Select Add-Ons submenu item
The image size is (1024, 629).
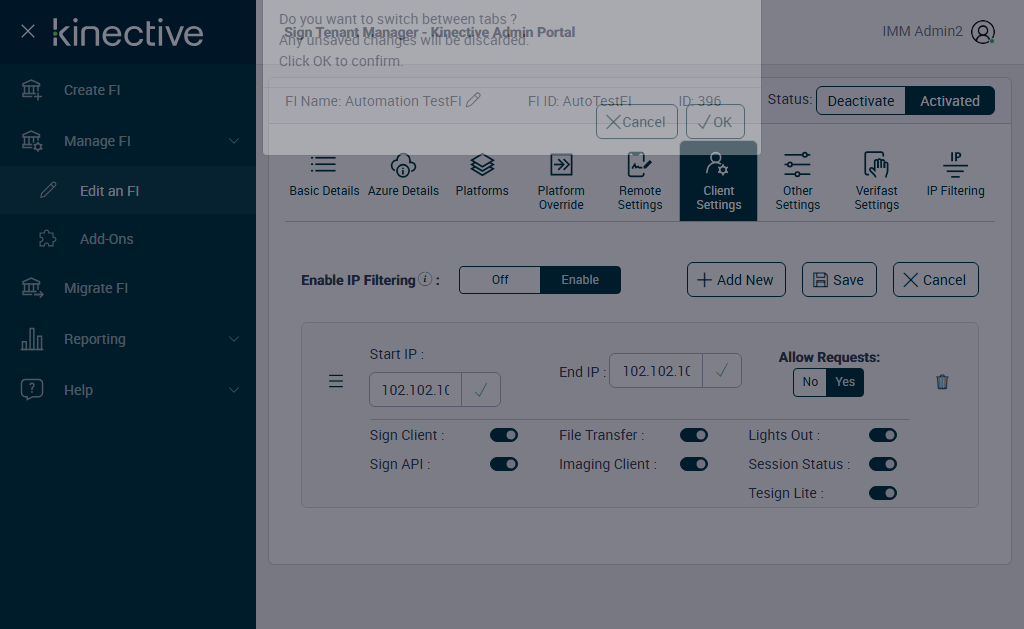coord(128,239)
